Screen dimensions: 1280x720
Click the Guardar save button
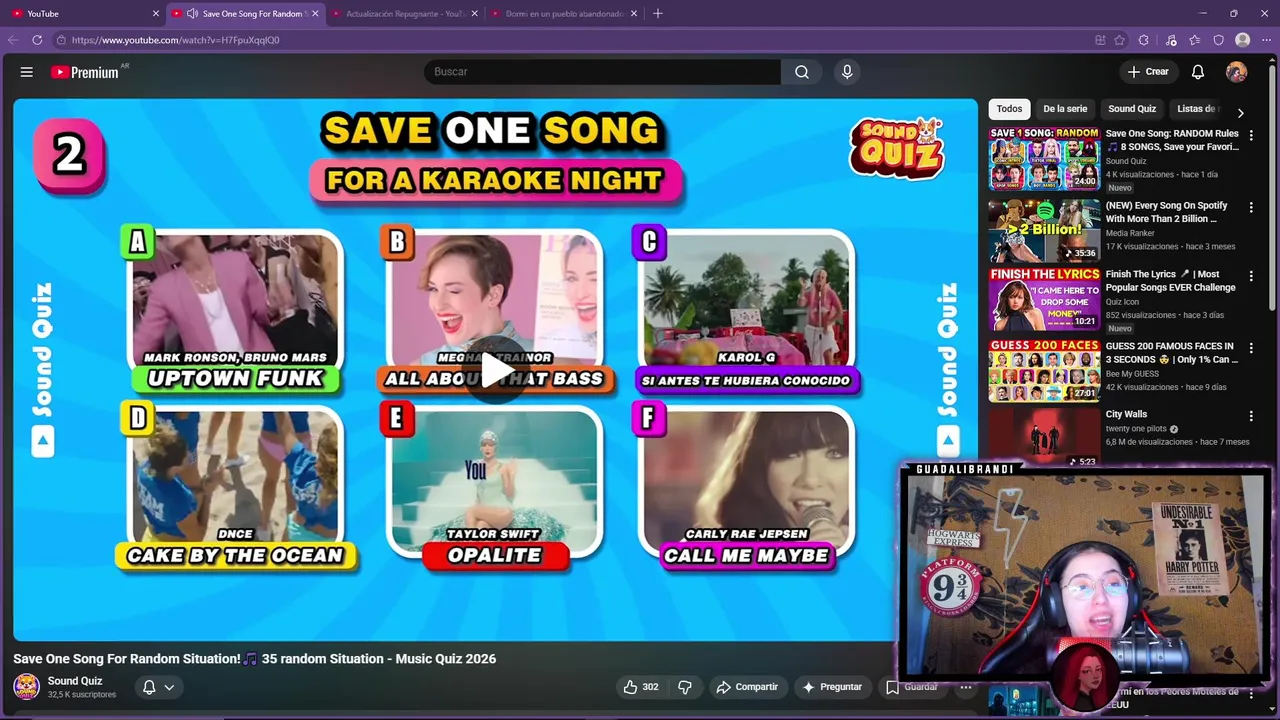click(x=912, y=687)
